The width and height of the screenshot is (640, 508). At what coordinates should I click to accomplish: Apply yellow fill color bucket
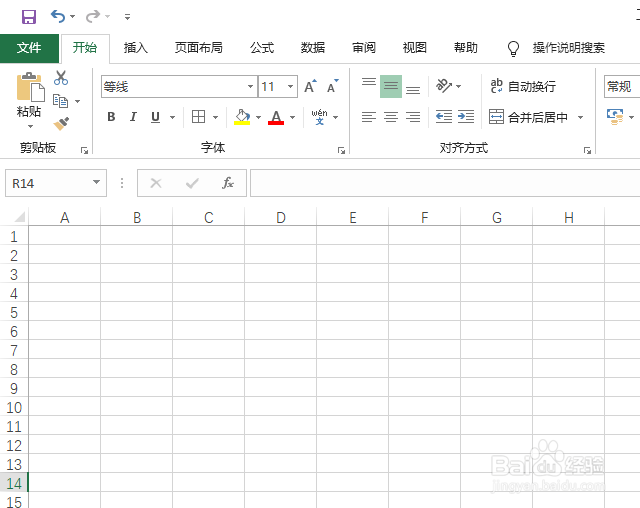[x=242, y=117]
